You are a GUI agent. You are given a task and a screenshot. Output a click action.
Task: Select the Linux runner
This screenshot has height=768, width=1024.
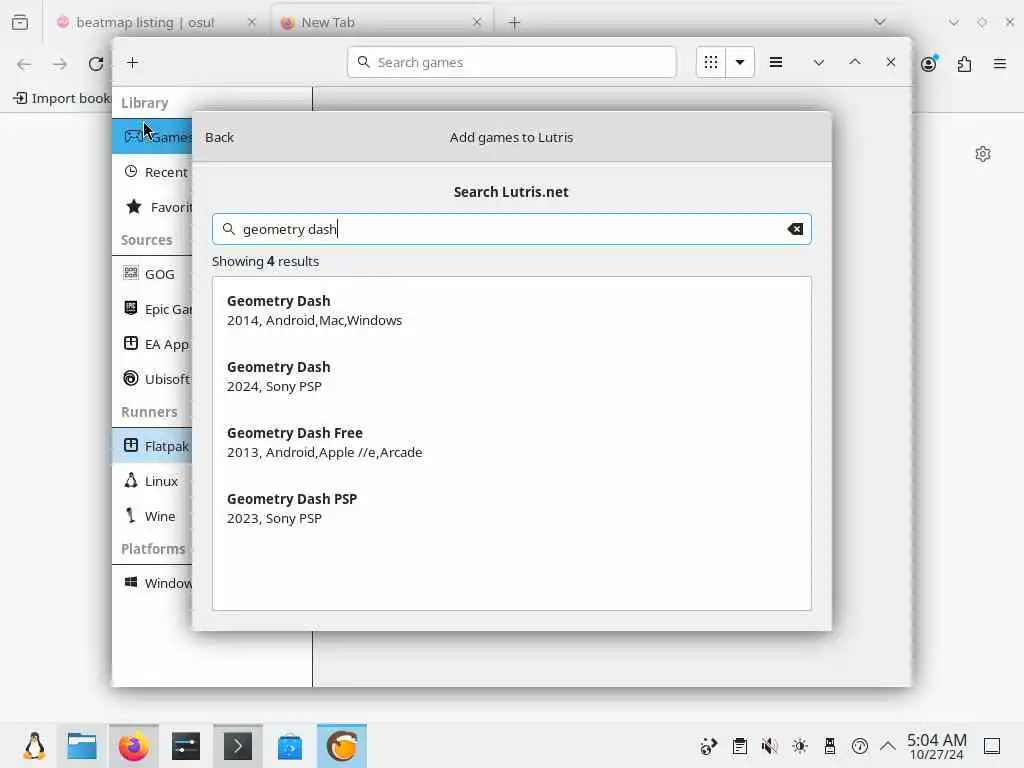(x=152, y=481)
